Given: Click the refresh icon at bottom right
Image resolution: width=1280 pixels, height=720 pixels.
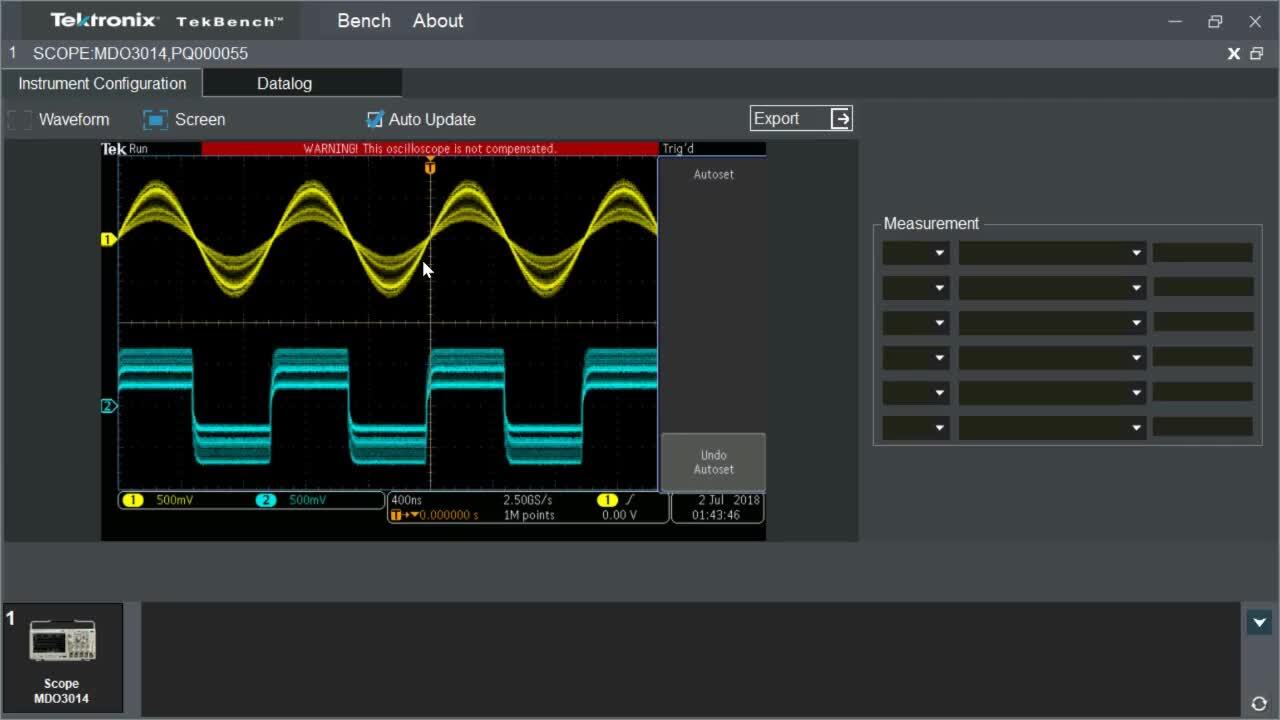Looking at the screenshot, I should click(x=1259, y=704).
